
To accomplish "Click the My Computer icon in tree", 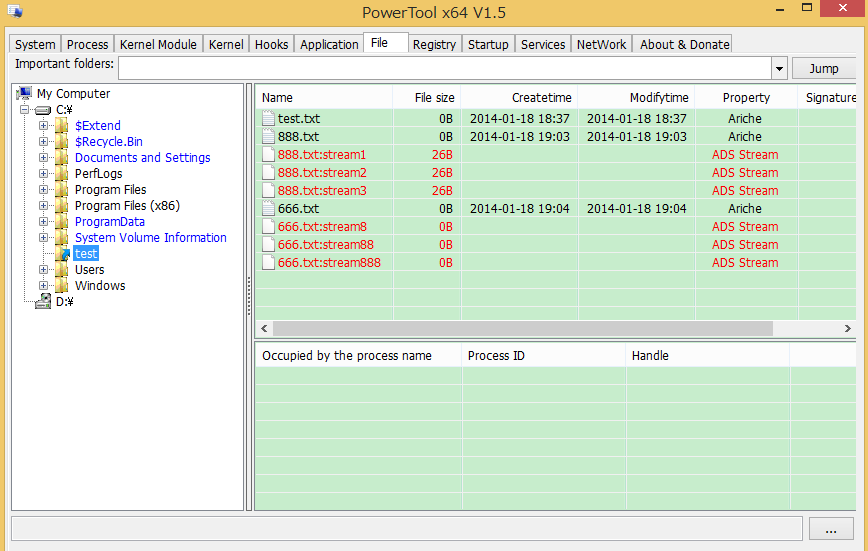I will pos(24,93).
